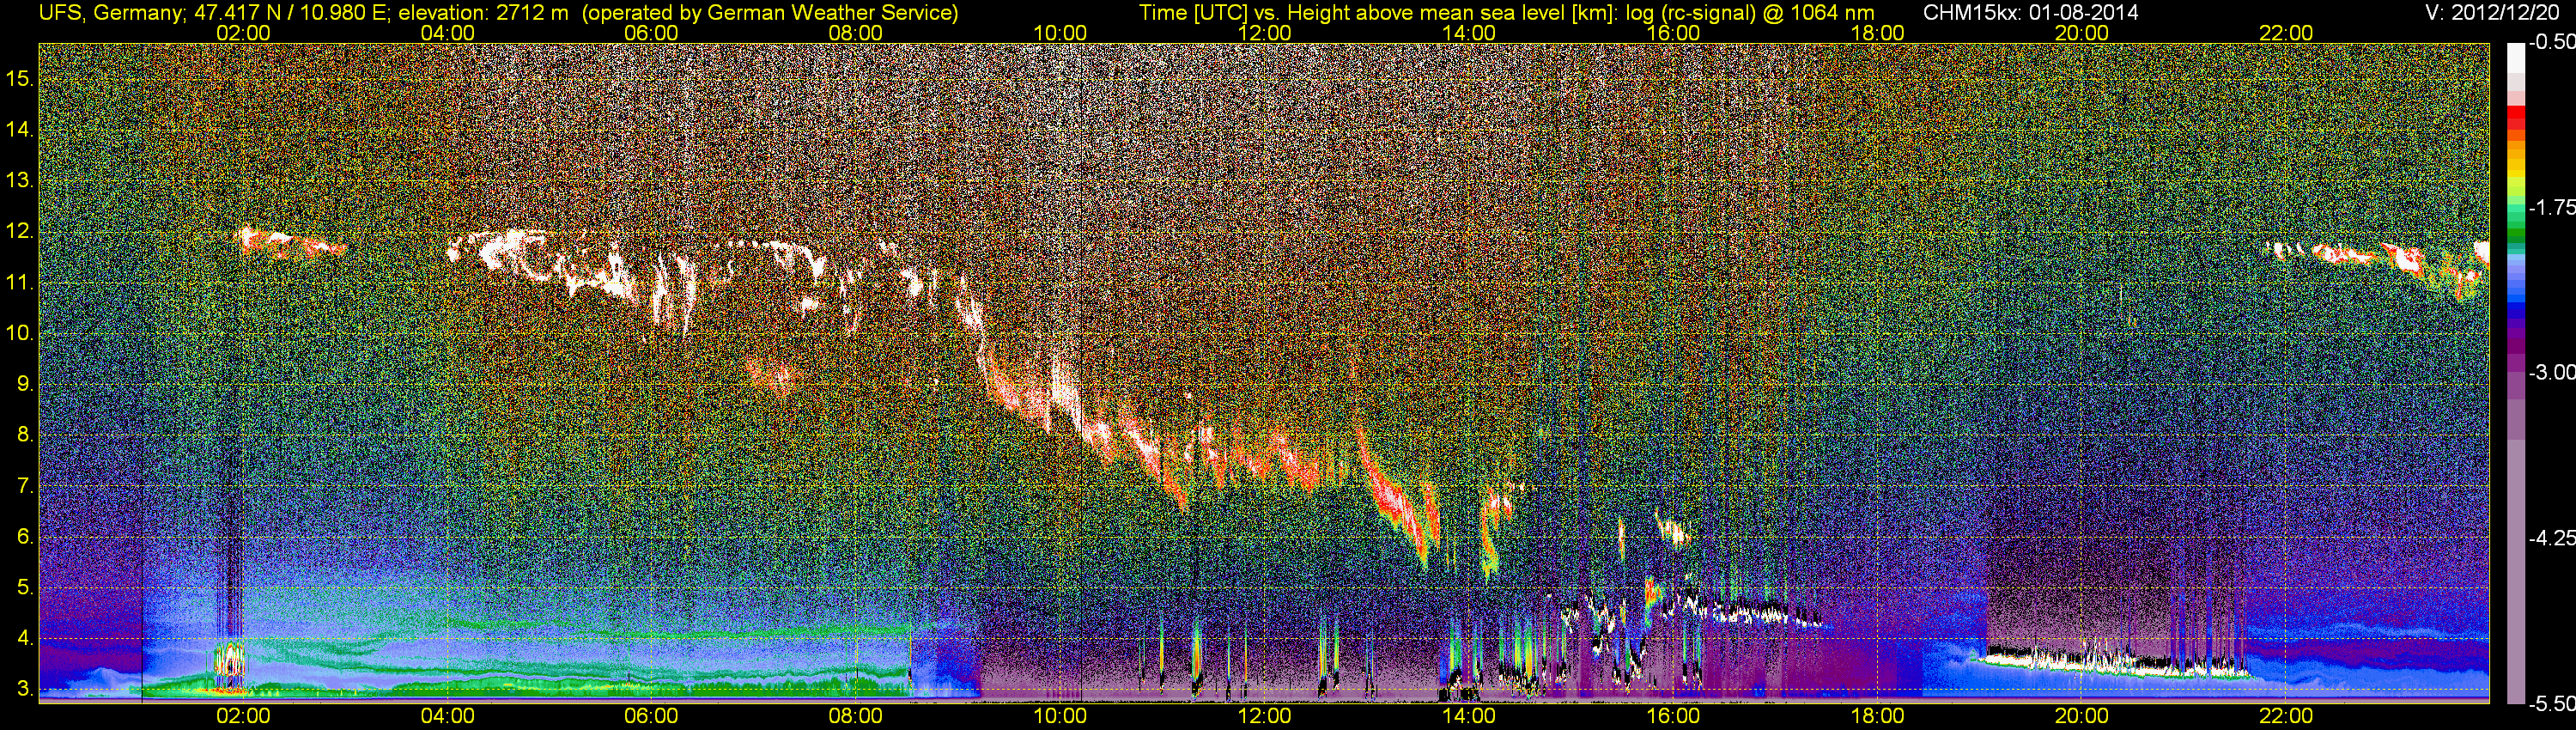Click the 10:00 label on the bottom time axis

[x=1060, y=716]
